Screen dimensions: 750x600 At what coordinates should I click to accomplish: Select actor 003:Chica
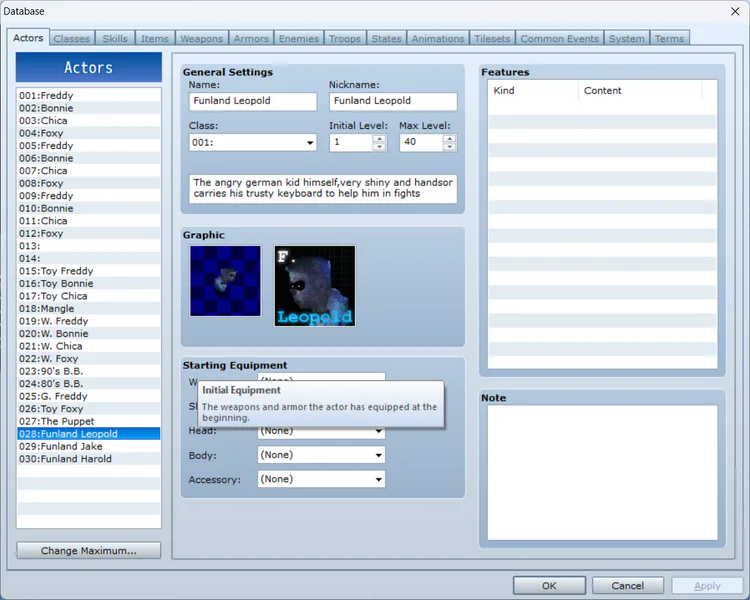[88, 120]
